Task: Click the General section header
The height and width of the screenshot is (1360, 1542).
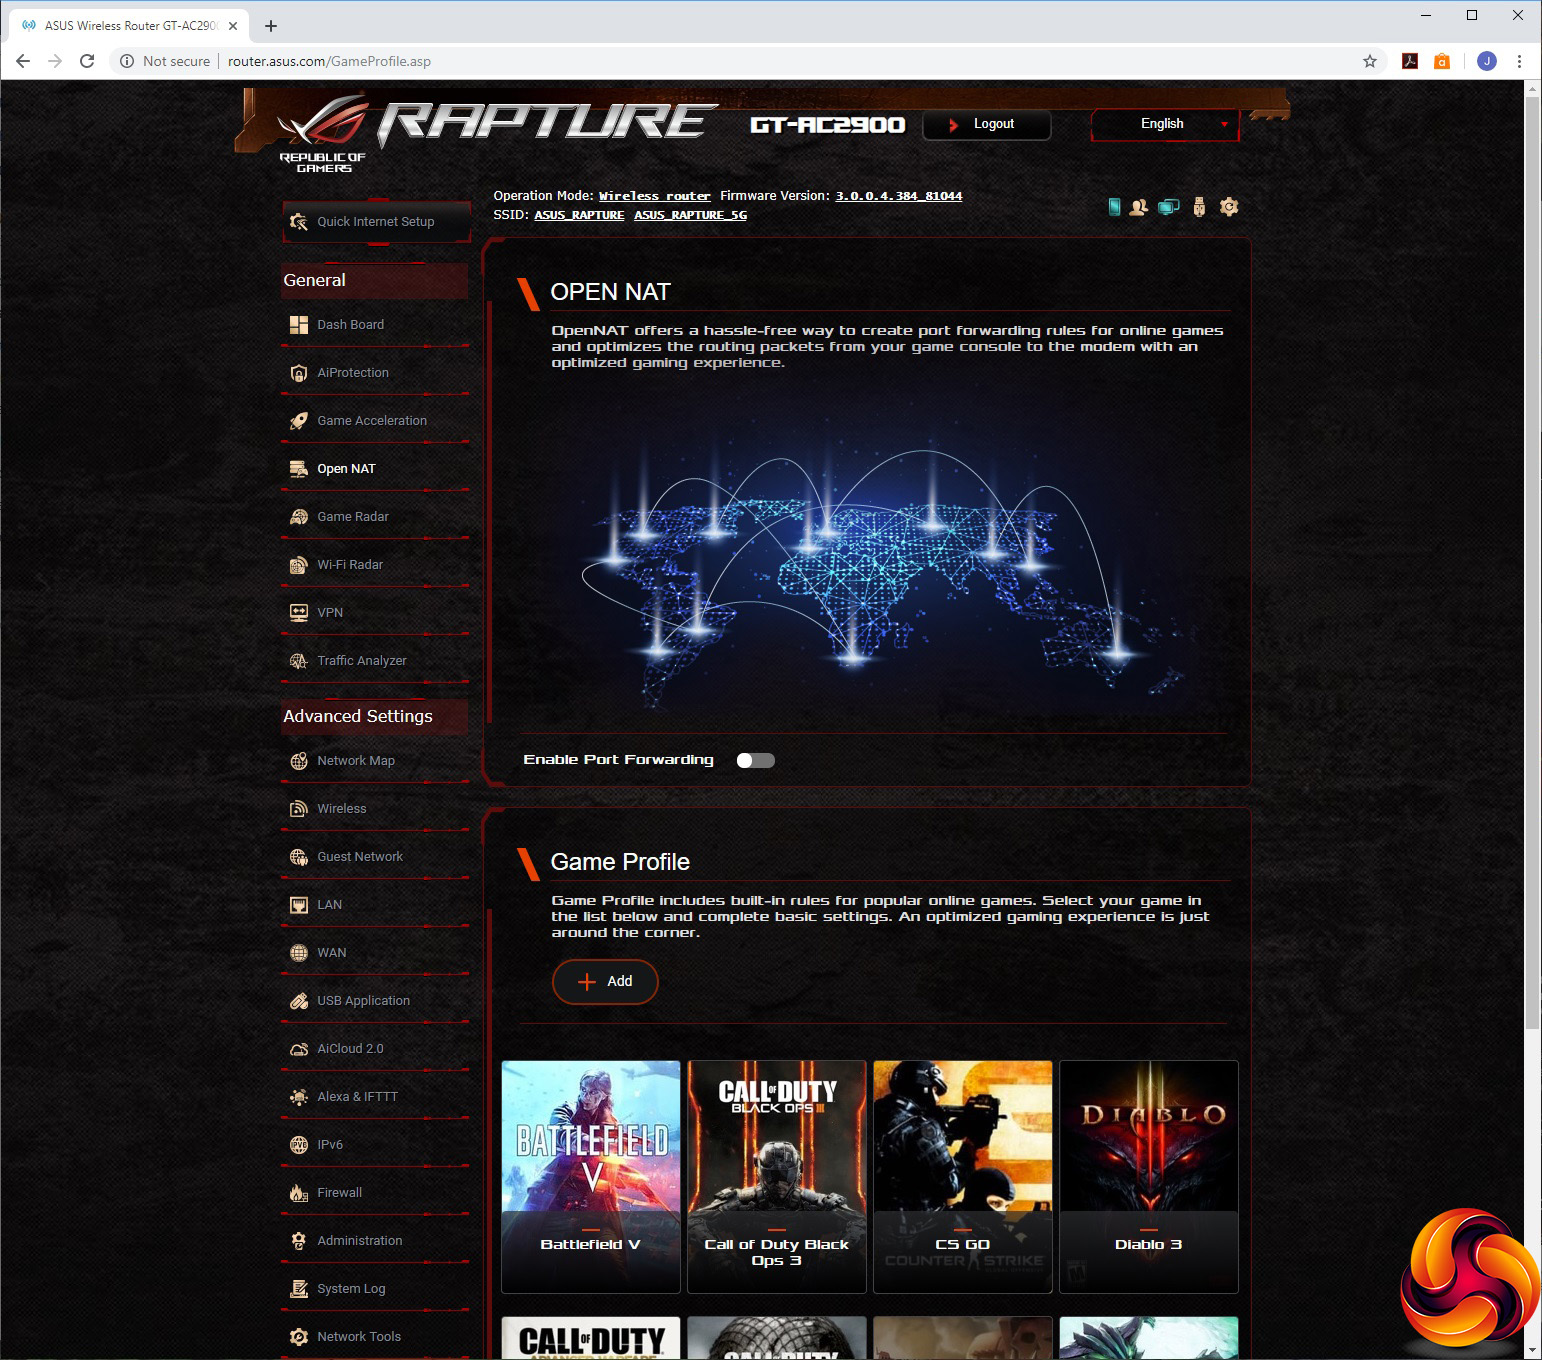Action: pyautogui.click(x=375, y=281)
